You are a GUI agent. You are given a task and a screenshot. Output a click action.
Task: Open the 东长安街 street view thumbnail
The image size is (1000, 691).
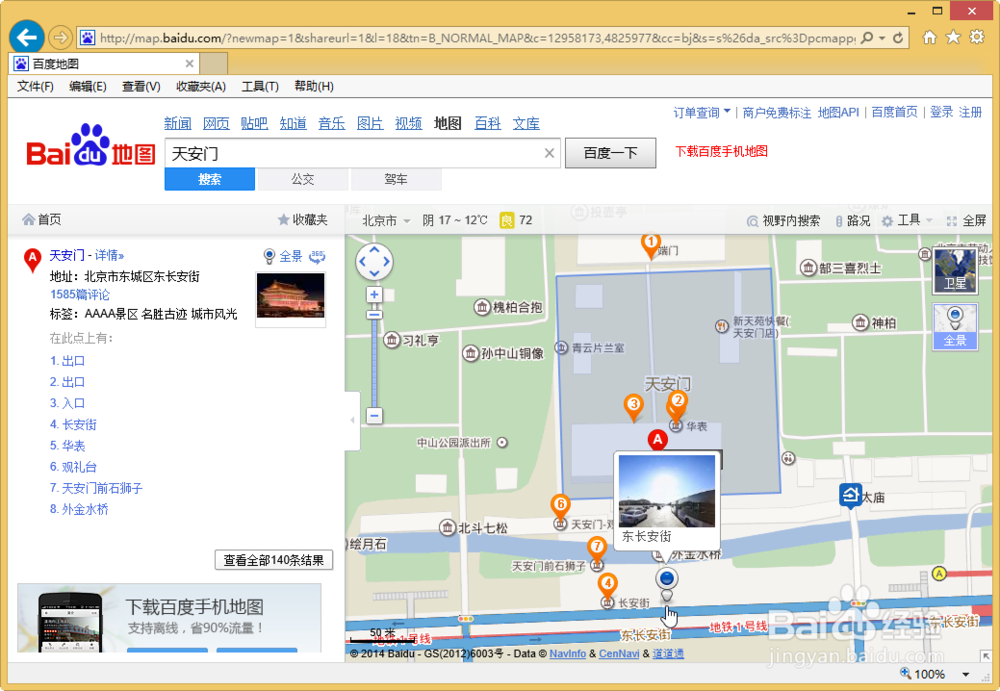666,491
